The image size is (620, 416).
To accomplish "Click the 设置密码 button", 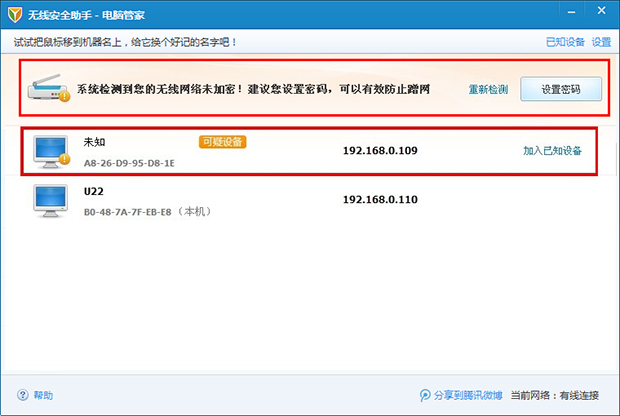I will coord(561,89).
